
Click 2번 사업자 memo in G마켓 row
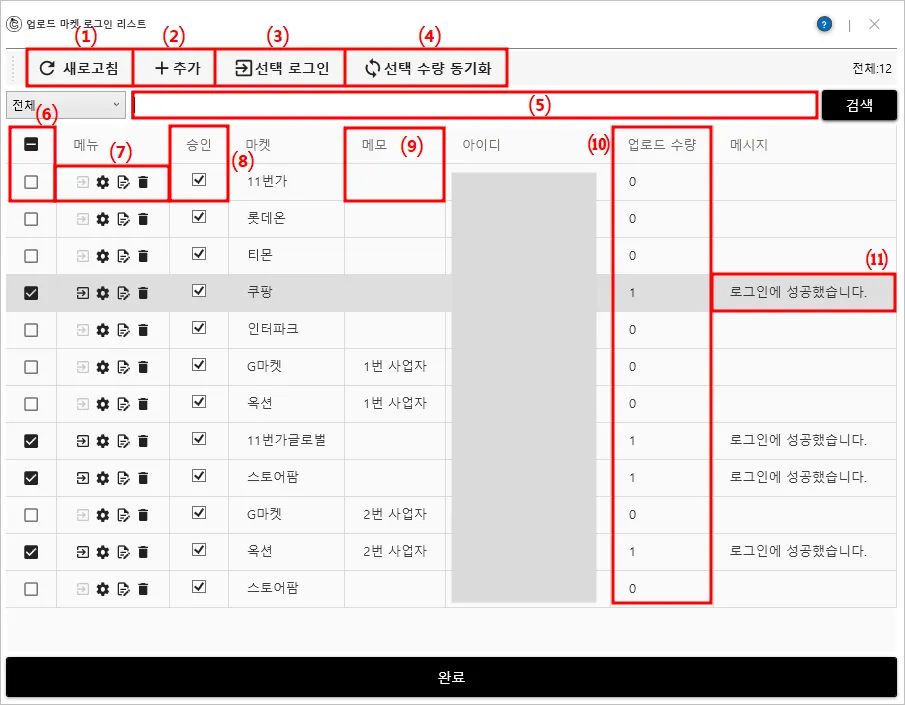(395, 514)
